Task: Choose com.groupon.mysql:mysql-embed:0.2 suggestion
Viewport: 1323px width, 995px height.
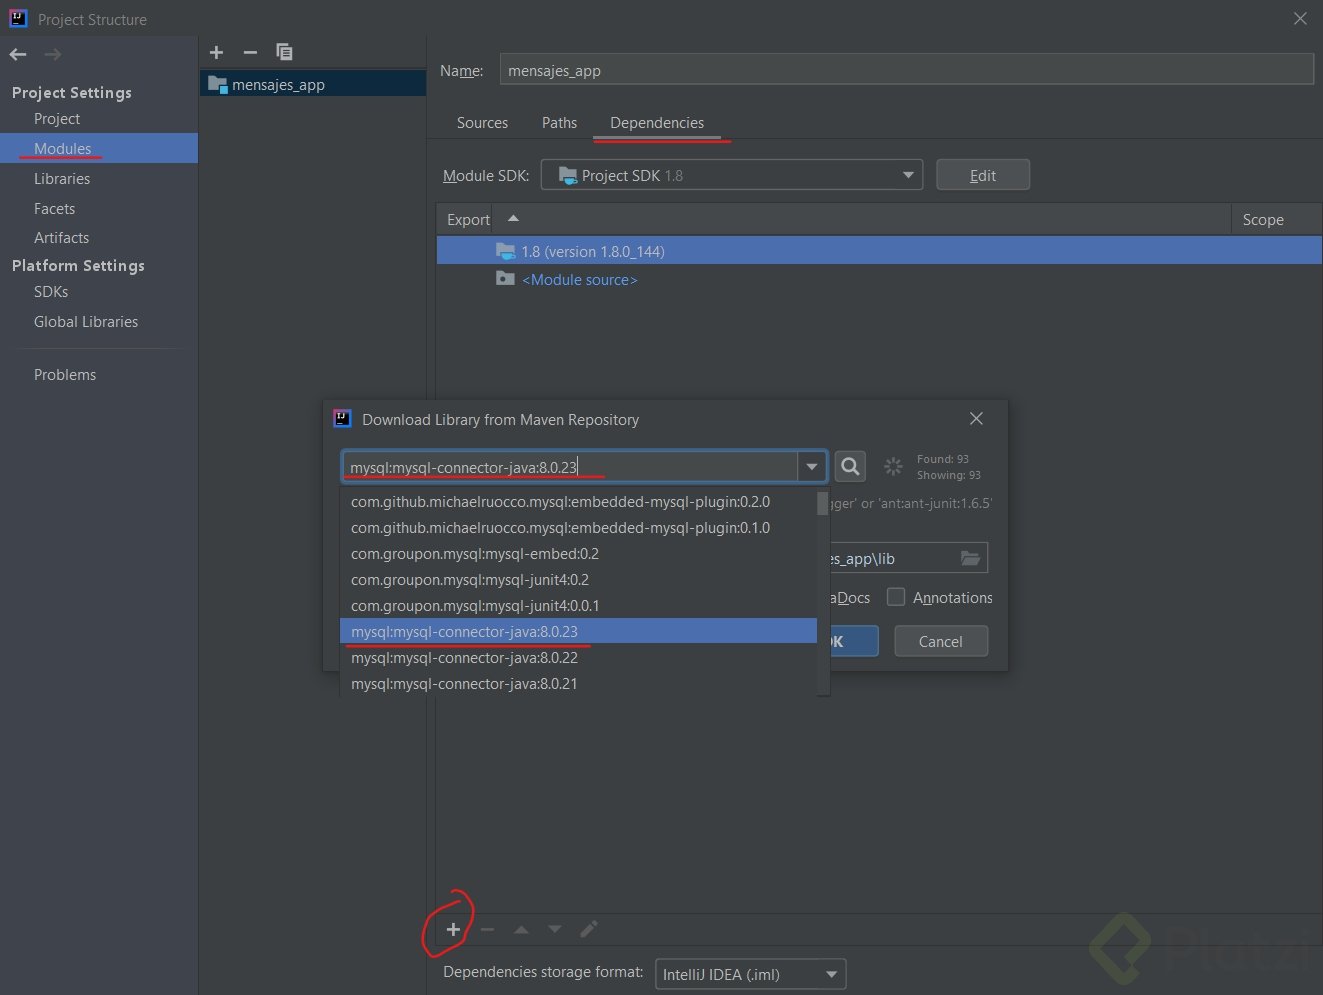Action: (578, 554)
